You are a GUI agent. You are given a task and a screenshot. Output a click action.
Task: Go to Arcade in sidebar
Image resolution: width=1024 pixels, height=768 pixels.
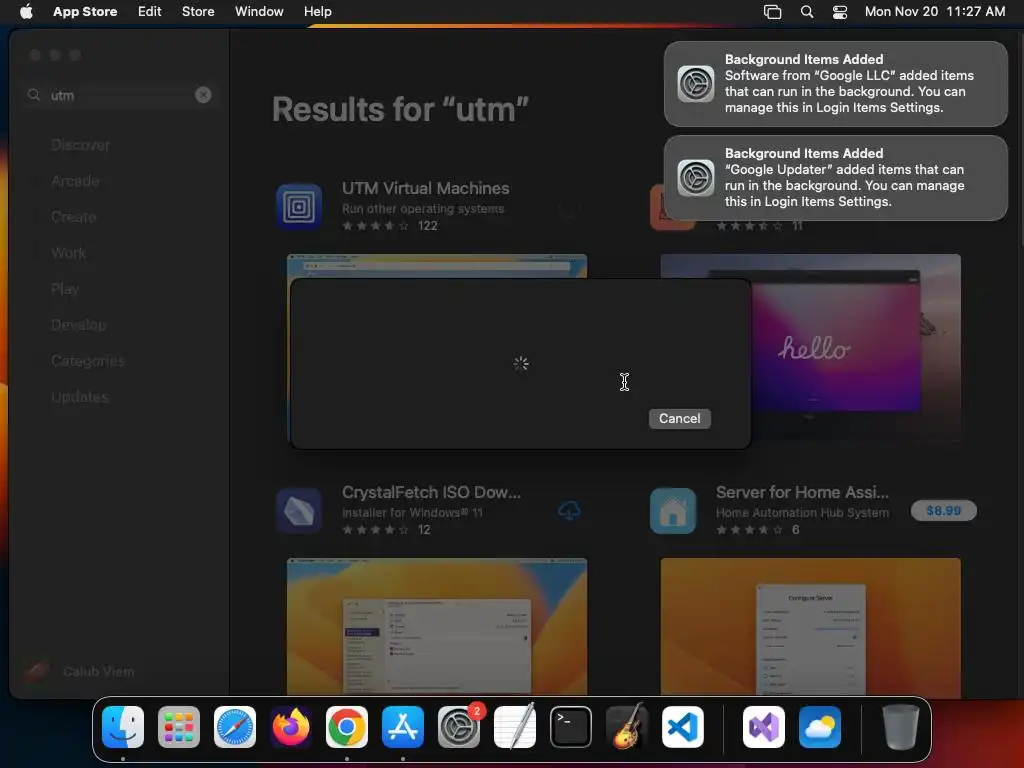[75, 181]
